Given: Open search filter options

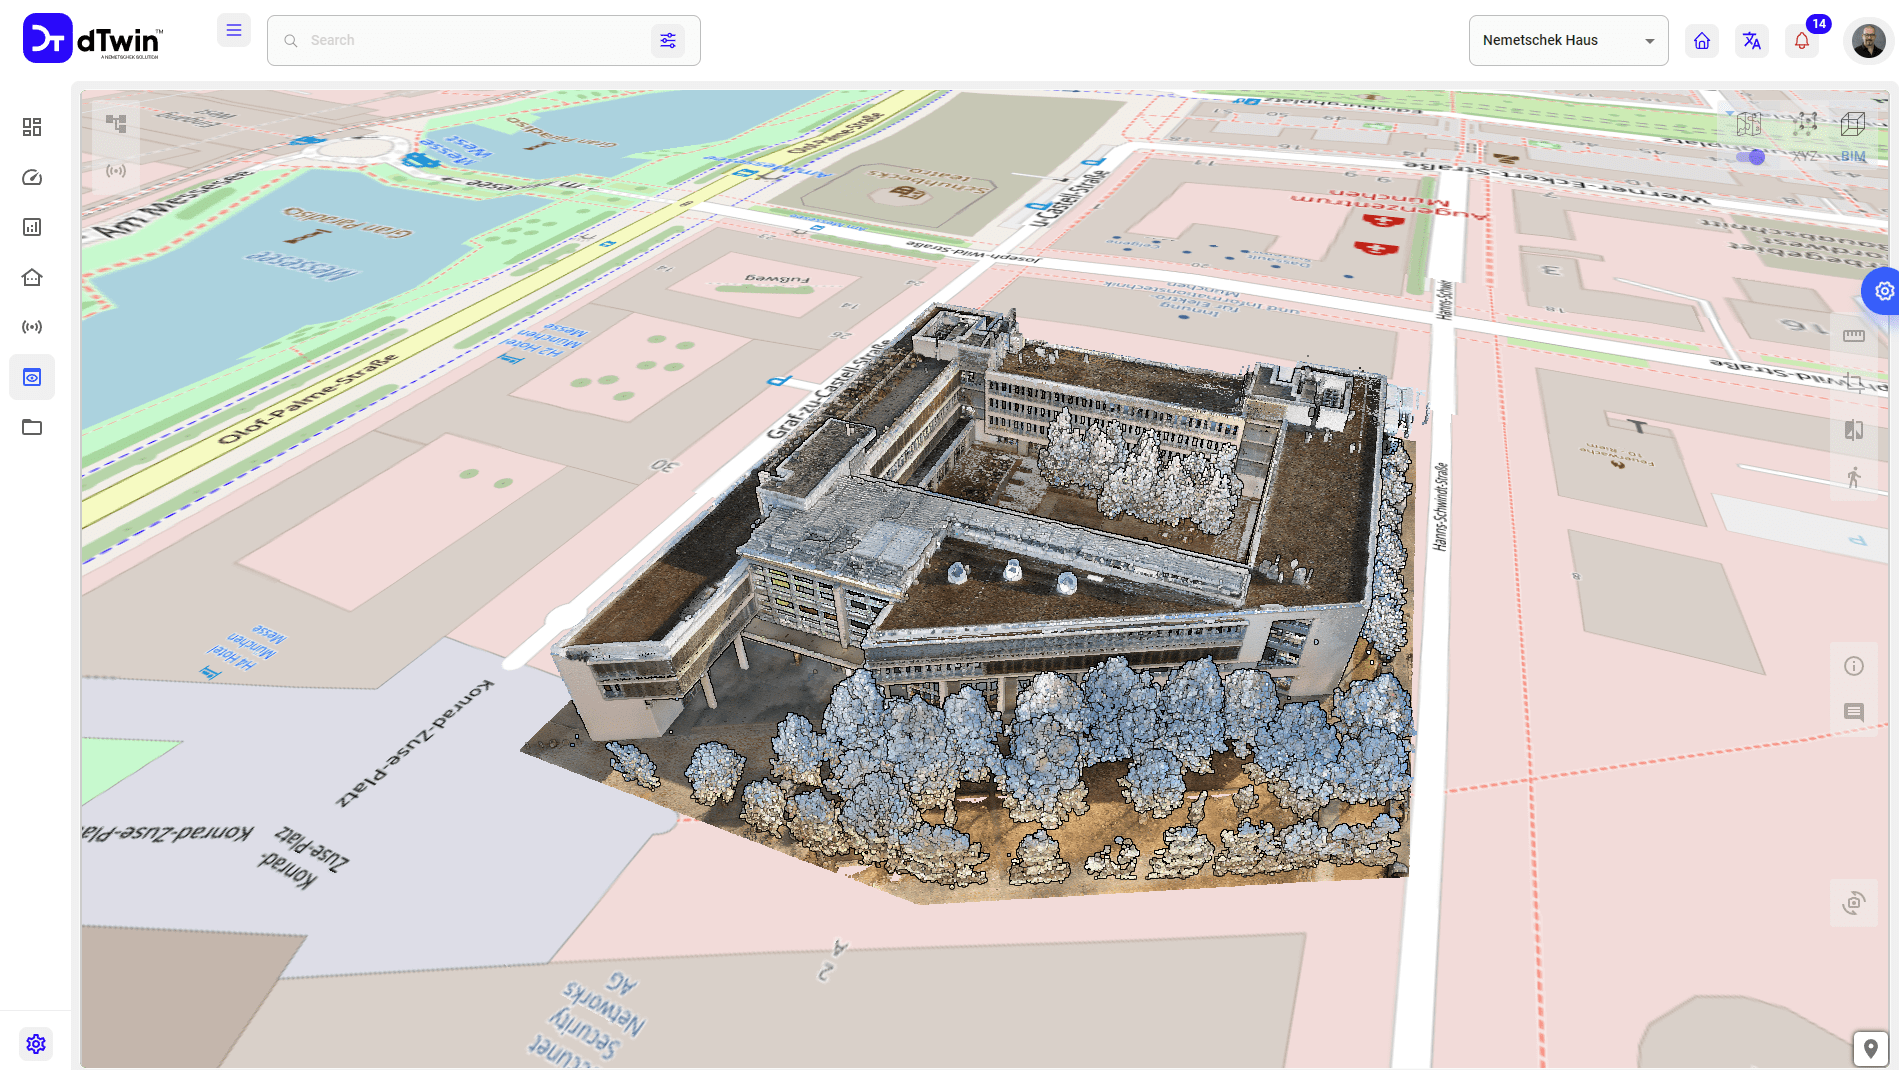Looking at the screenshot, I should coord(668,41).
